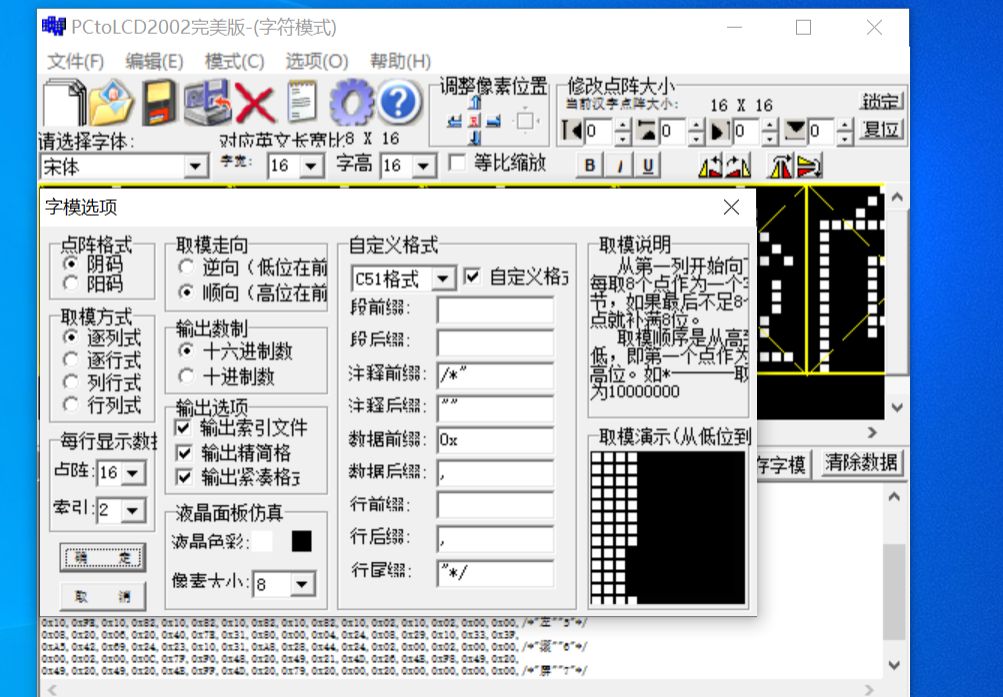Open the 文件(F) menu
This screenshot has width=1003, height=697.
click(x=75, y=61)
